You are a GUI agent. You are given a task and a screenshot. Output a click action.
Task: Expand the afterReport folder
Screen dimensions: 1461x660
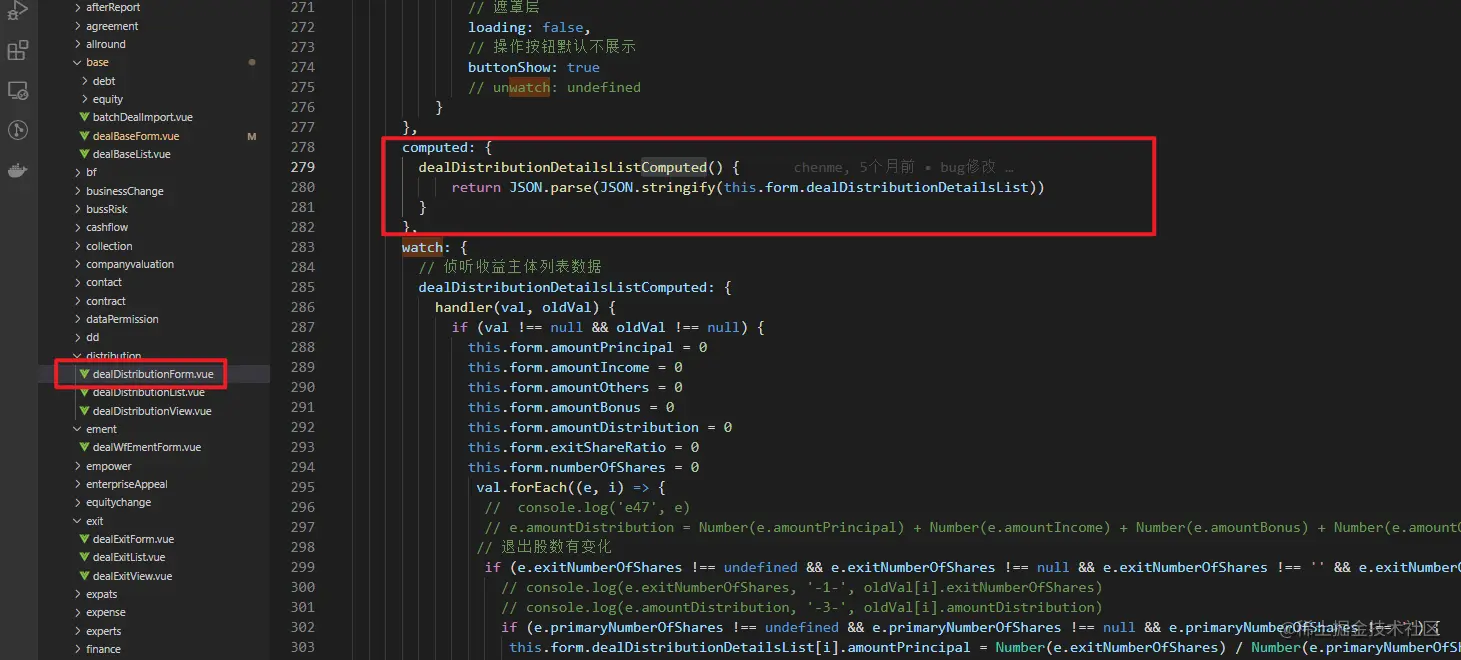113,7
